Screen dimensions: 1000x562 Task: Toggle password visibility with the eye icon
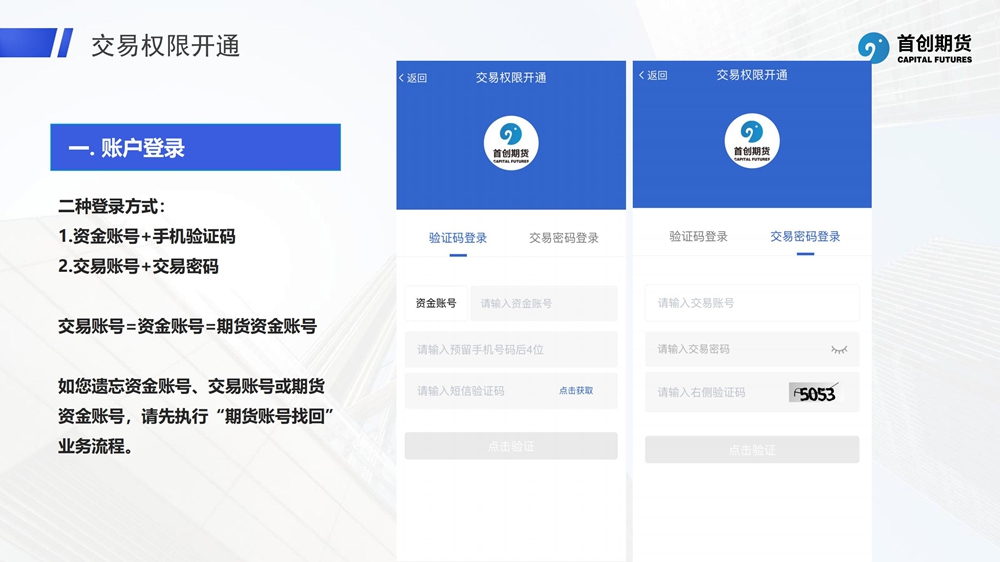click(838, 349)
